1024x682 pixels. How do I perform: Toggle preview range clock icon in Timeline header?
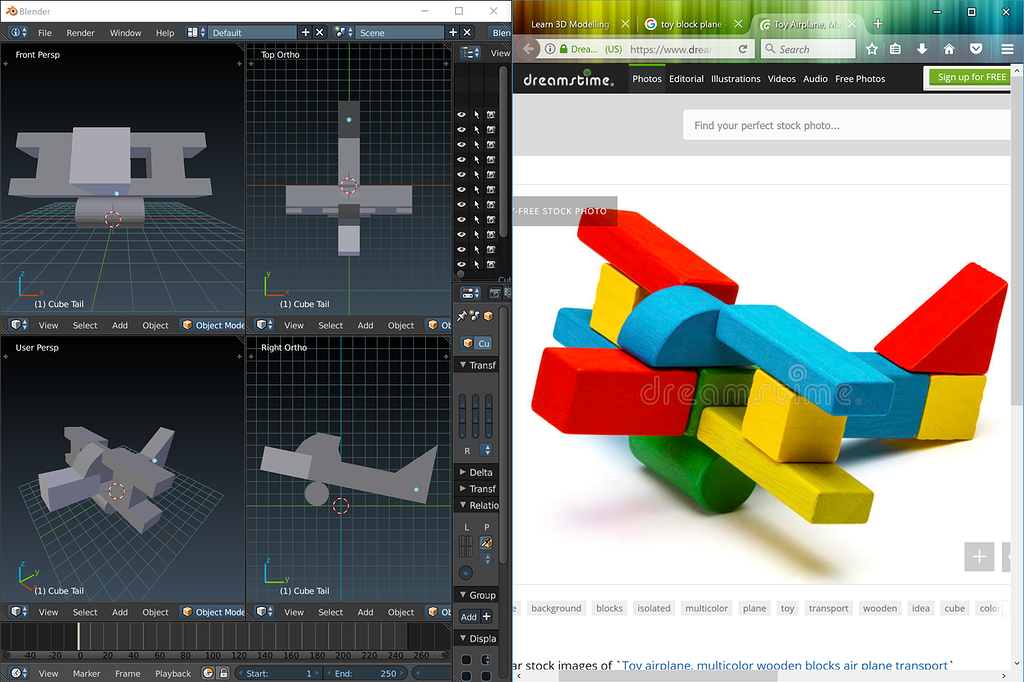[x=208, y=673]
